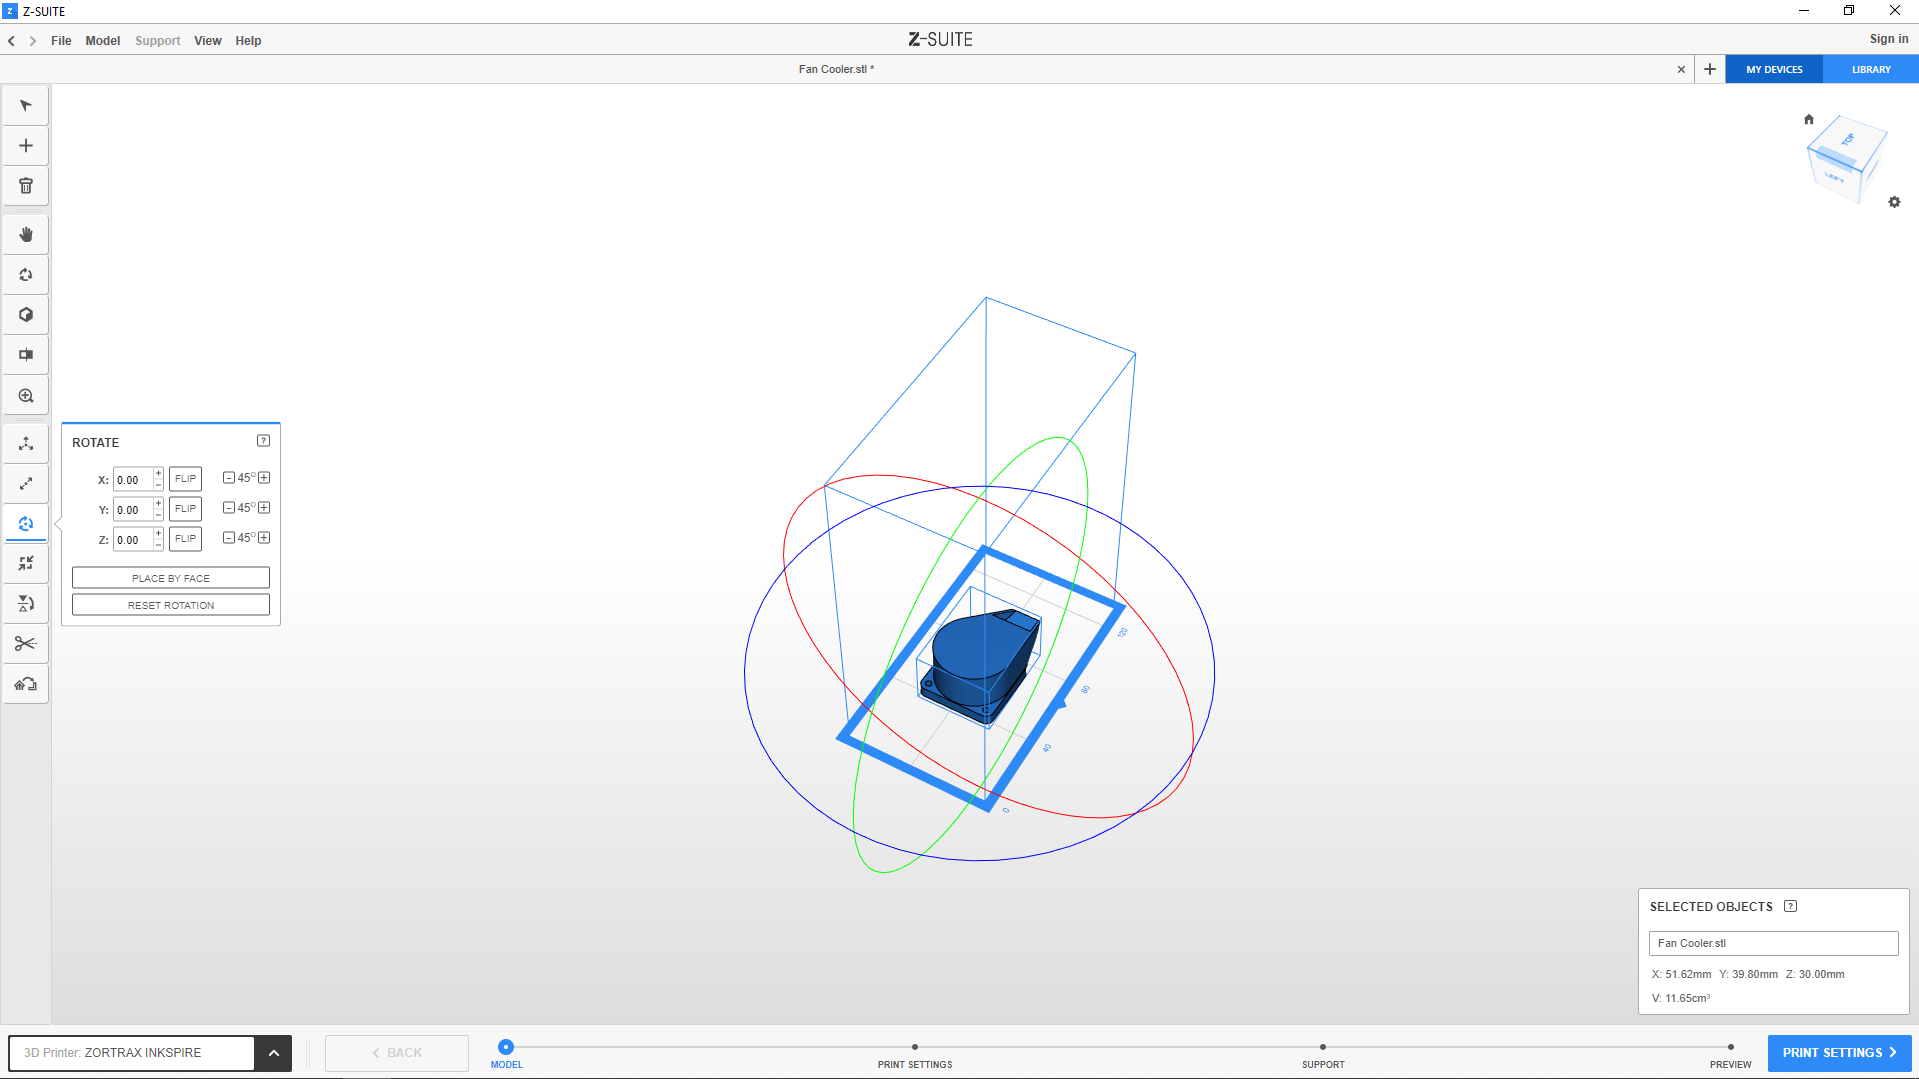This screenshot has width=1919, height=1079.
Task: Open view settings gear by cube
Action: click(1894, 202)
